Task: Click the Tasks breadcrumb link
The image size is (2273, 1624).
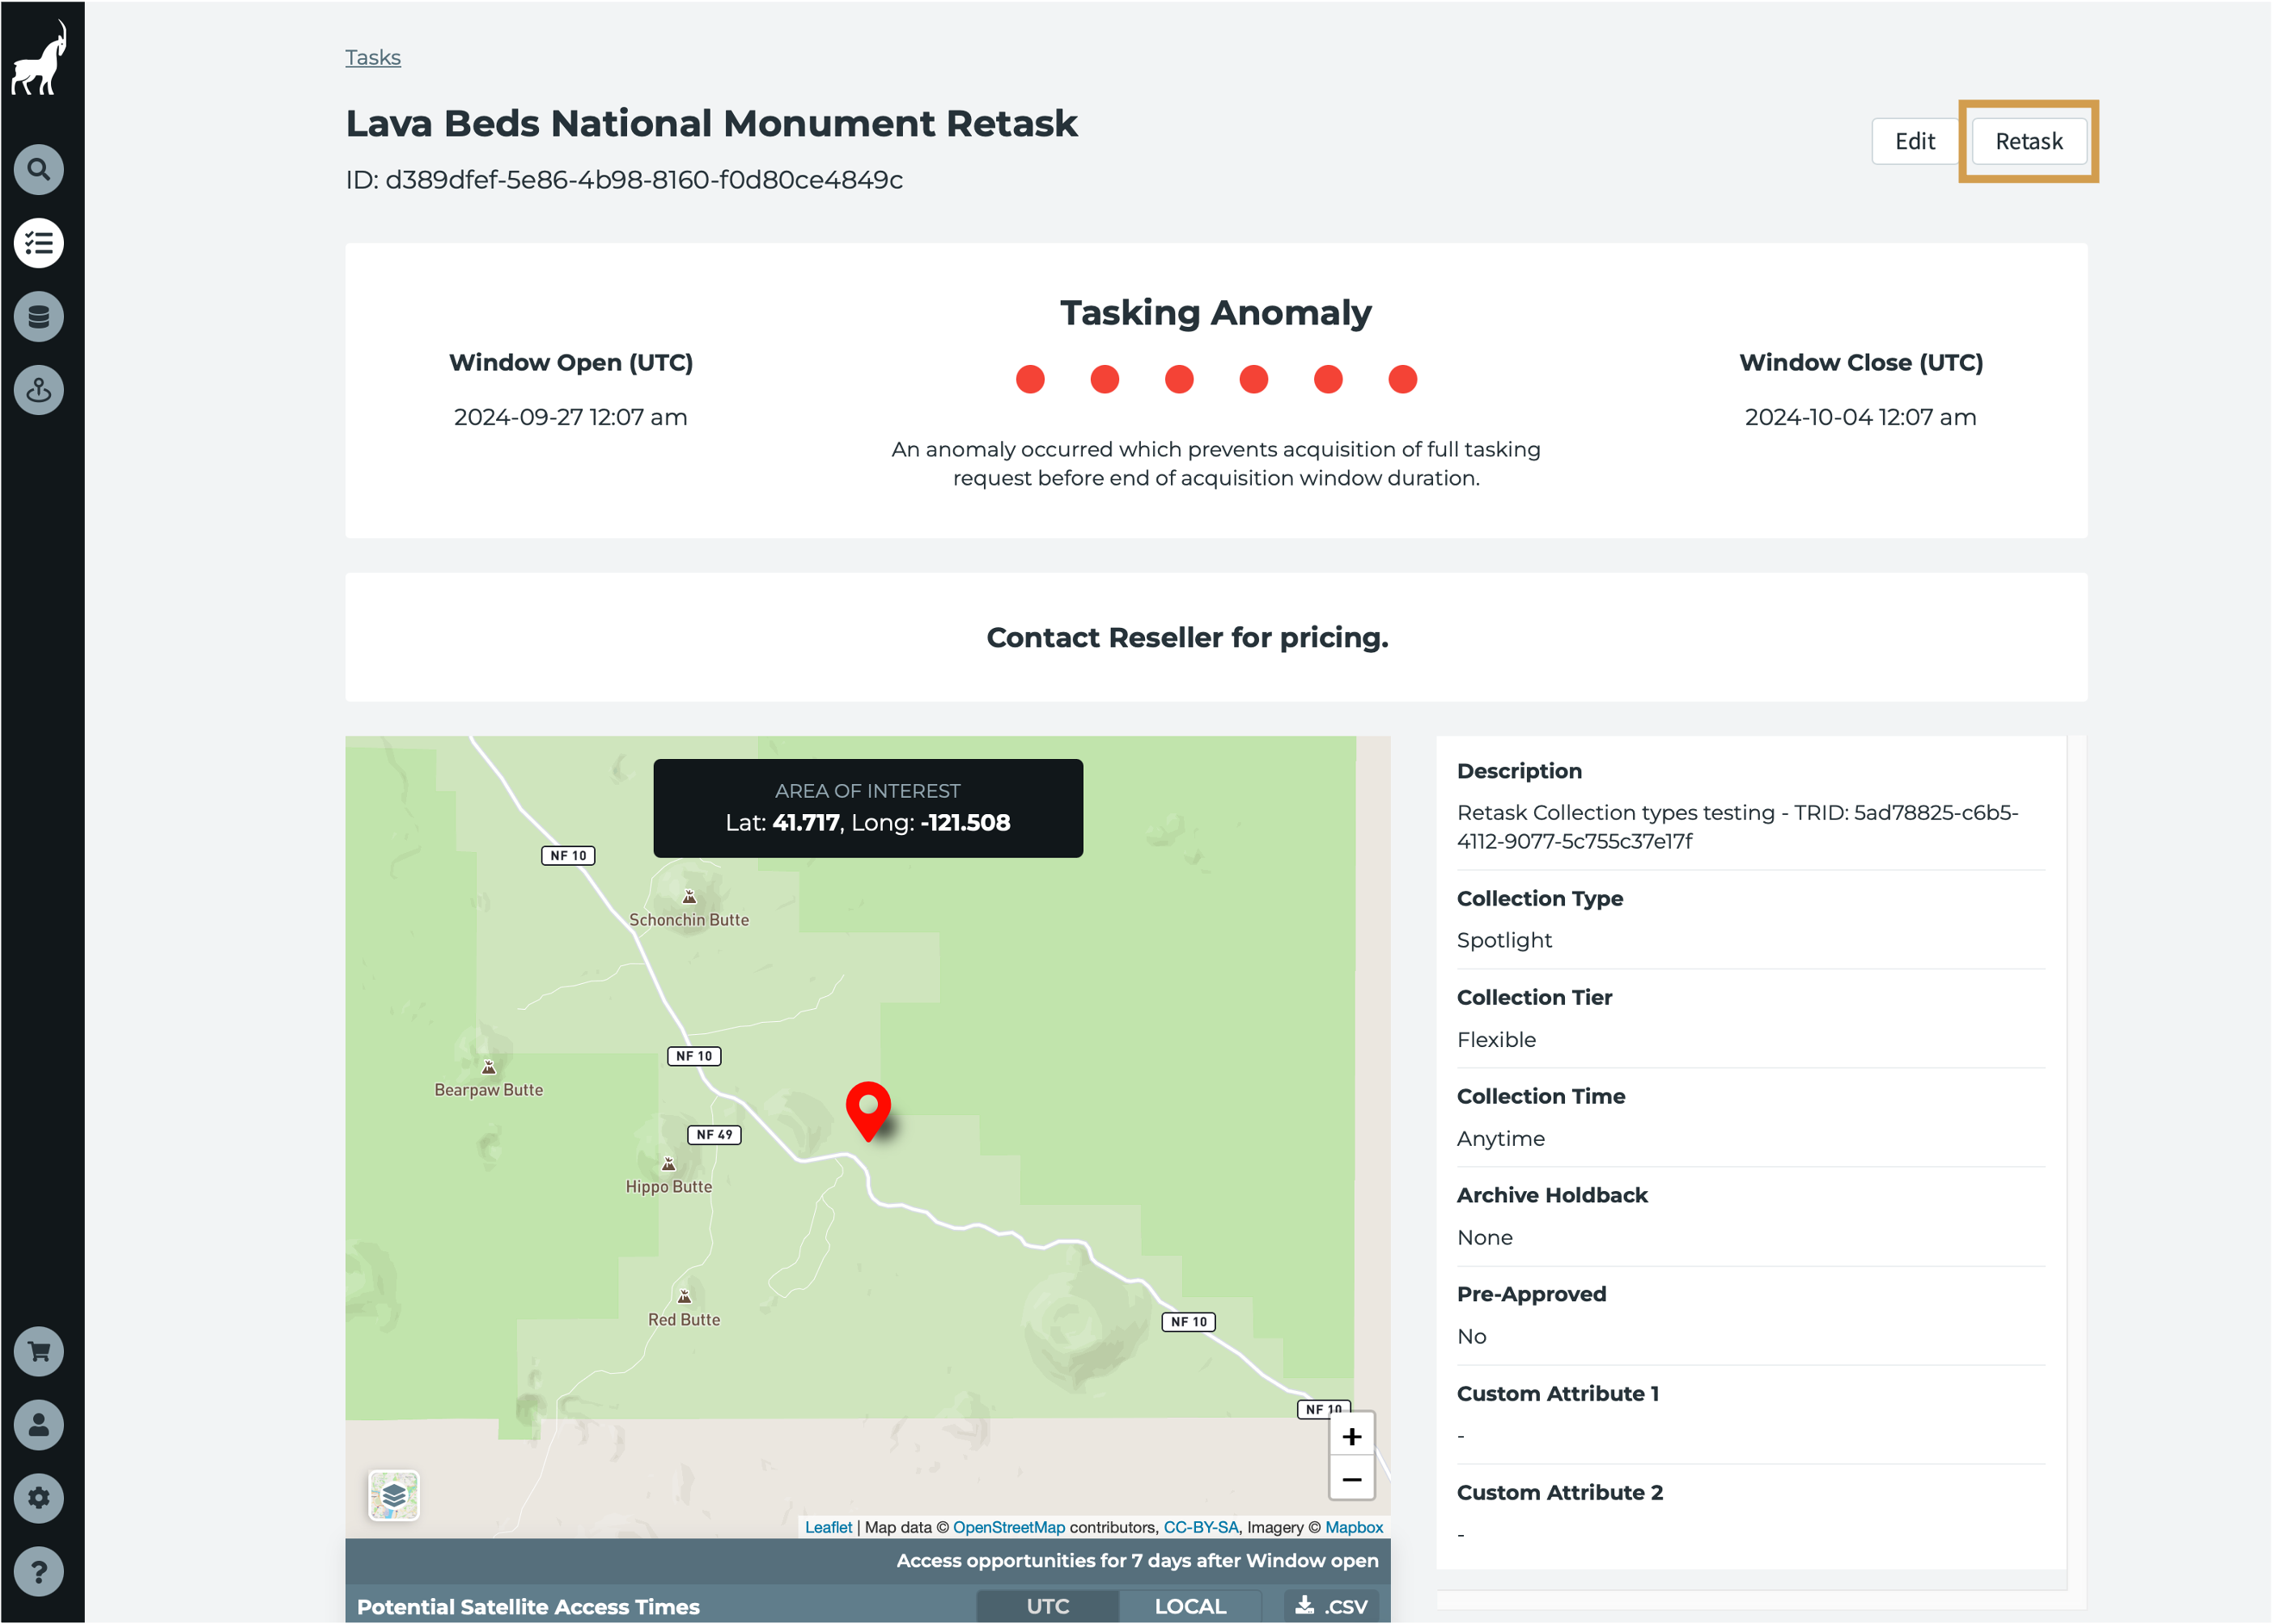Action: [x=373, y=58]
